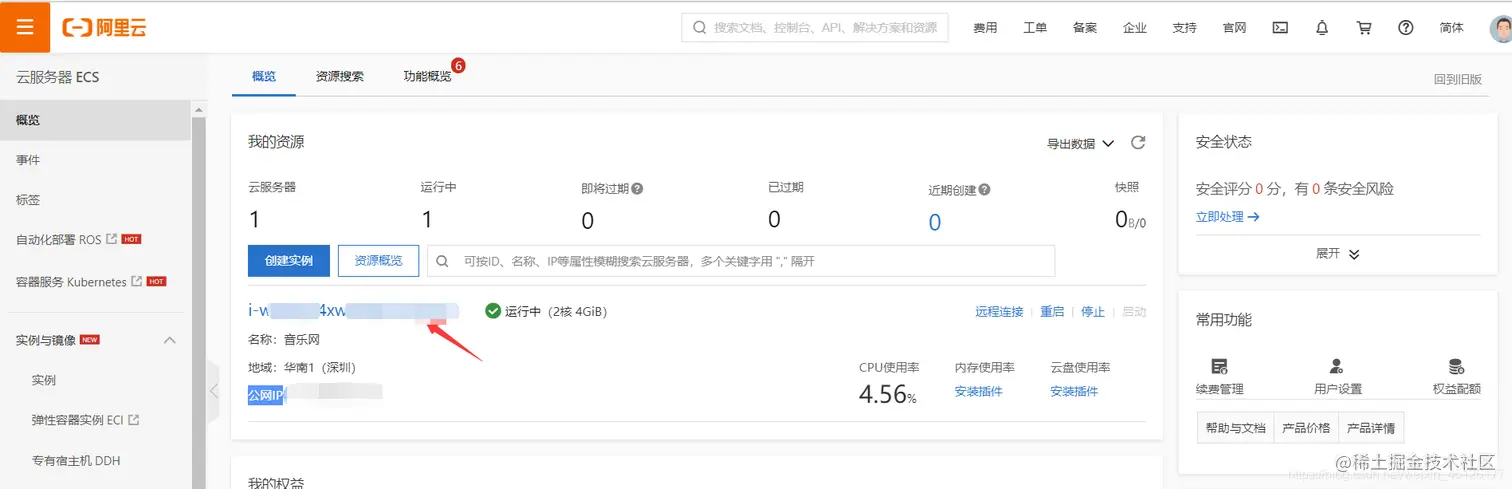Click 重启 instance link
1512x489 pixels.
(x=1052, y=312)
